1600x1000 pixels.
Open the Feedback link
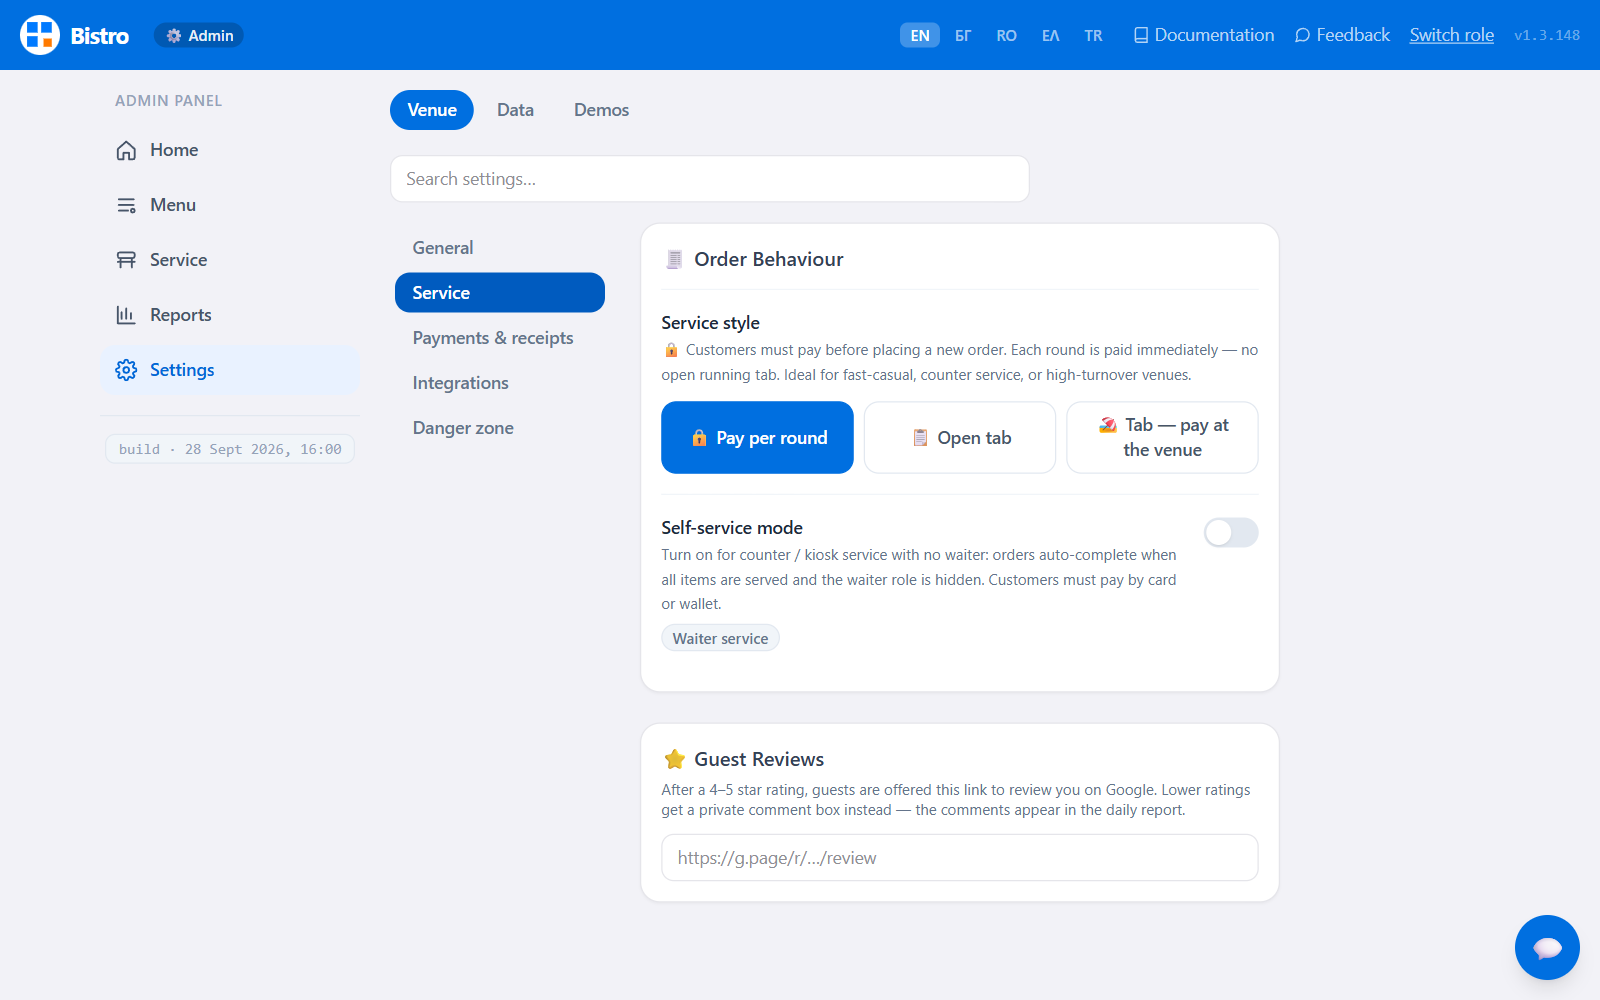(1342, 35)
